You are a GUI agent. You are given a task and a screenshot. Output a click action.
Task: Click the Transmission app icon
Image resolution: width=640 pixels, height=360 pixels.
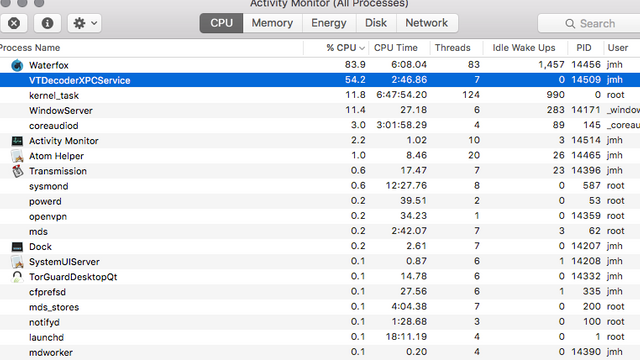click(x=17, y=171)
